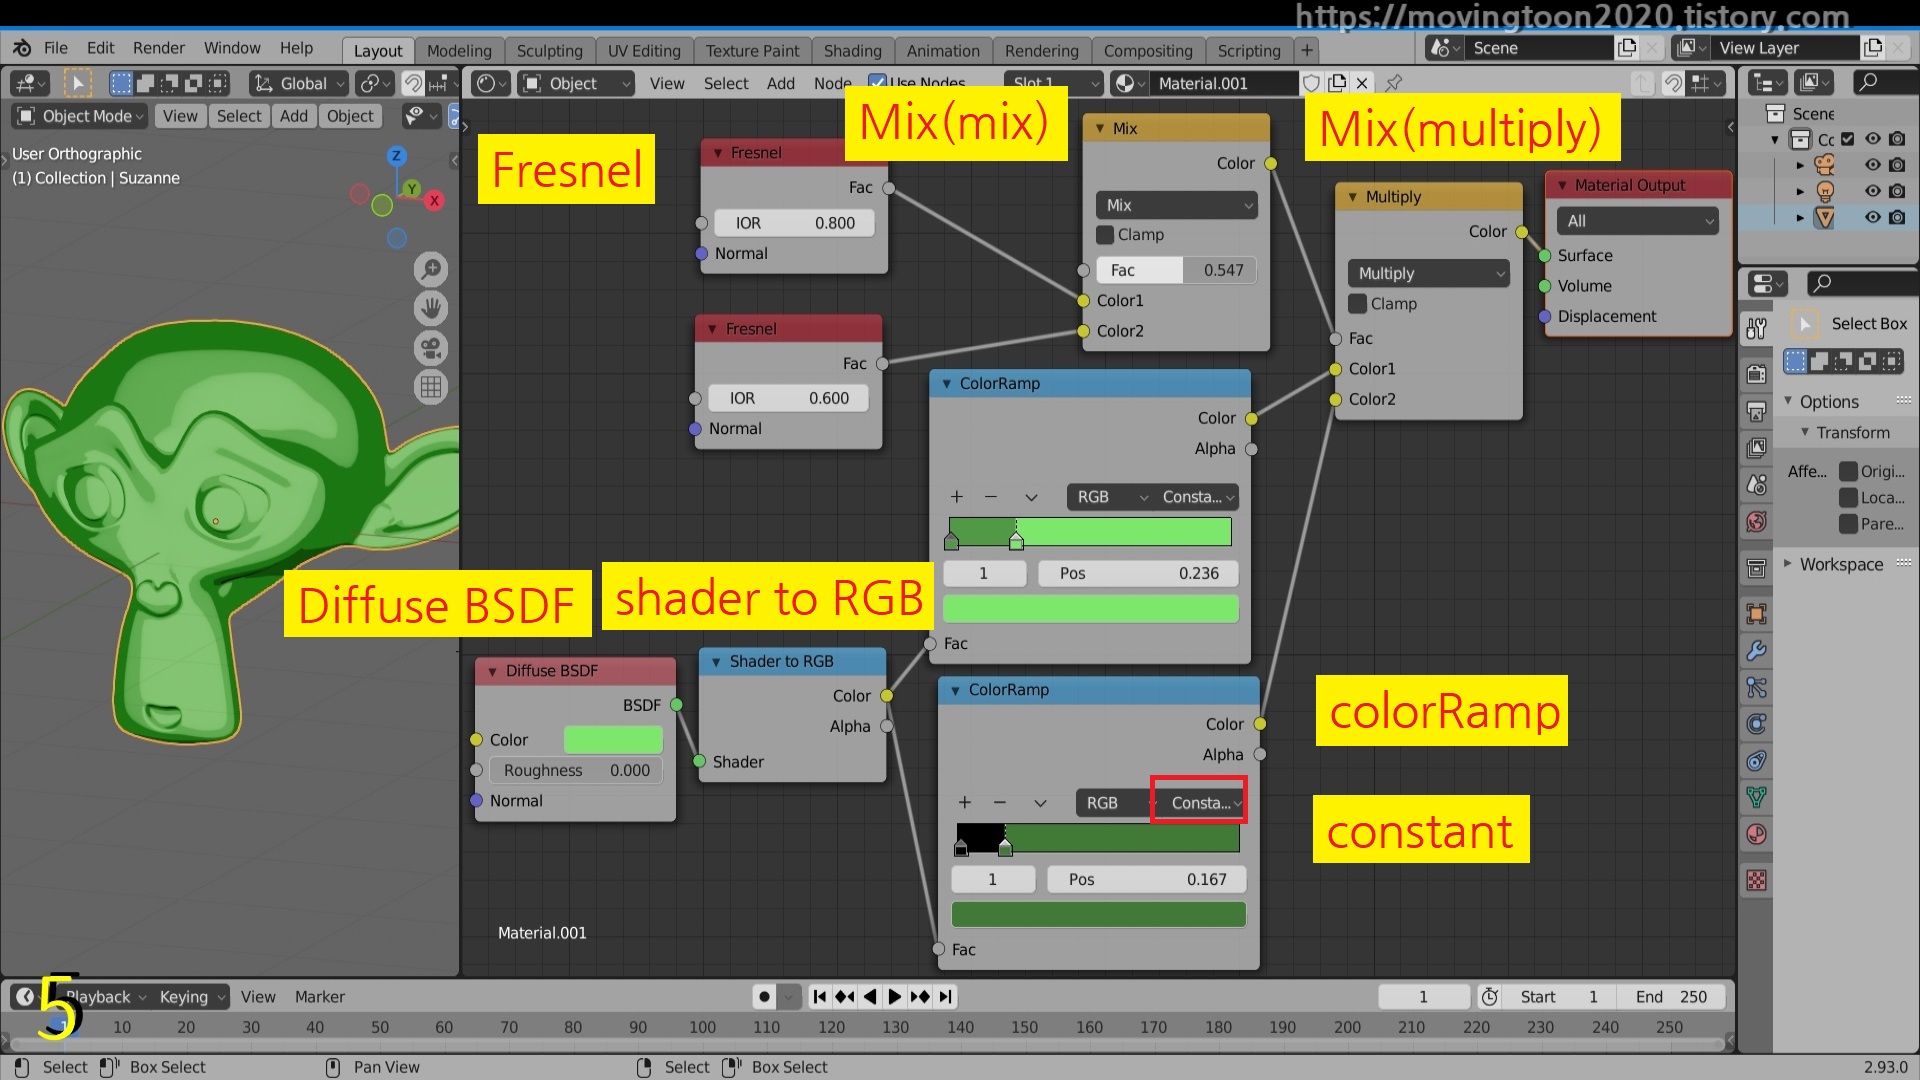
Task: Open the Render menu
Action: click(x=159, y=48)
